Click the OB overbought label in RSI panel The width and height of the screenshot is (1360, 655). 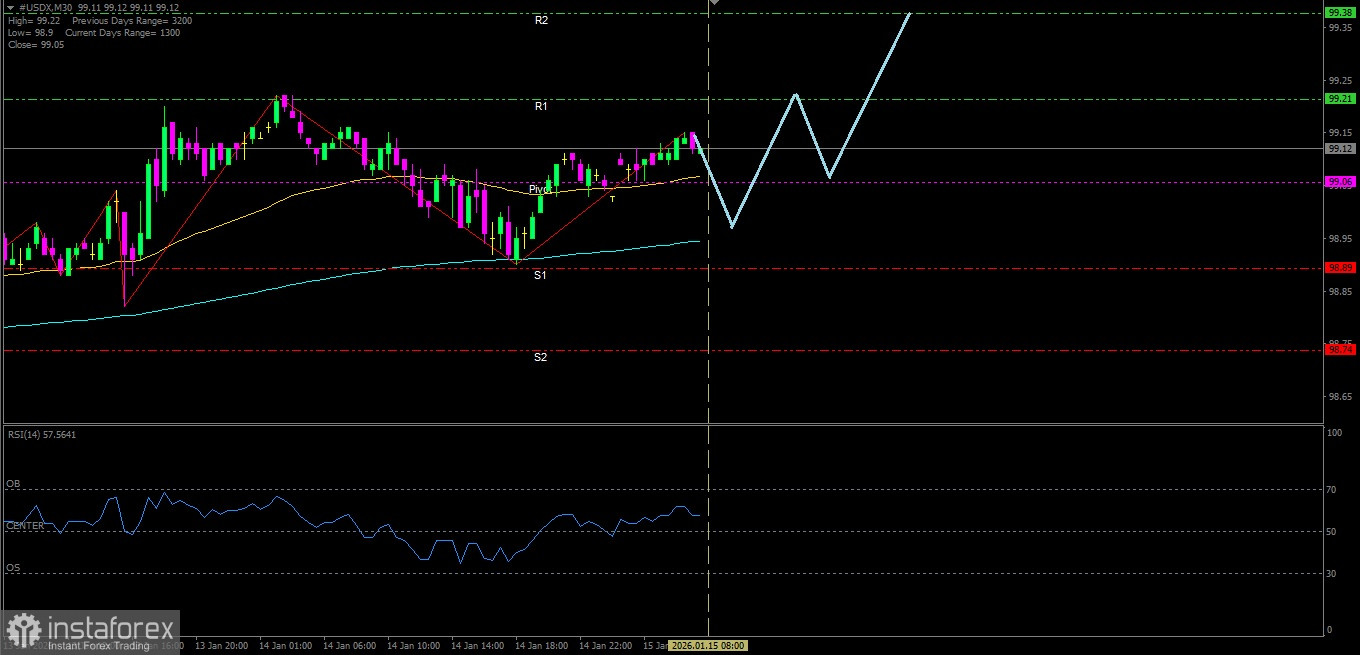point(13,483)
